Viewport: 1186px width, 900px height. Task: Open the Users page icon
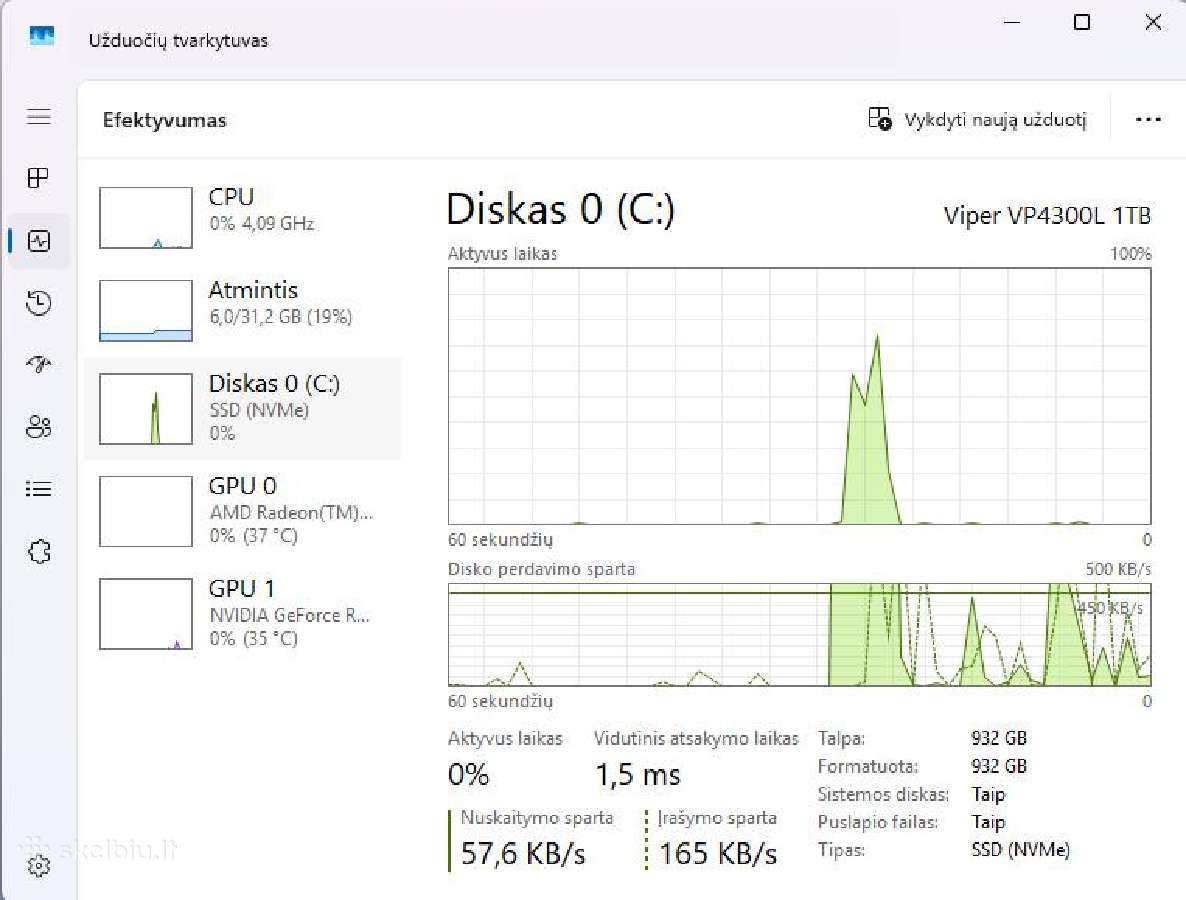click(x=39, y=427)
